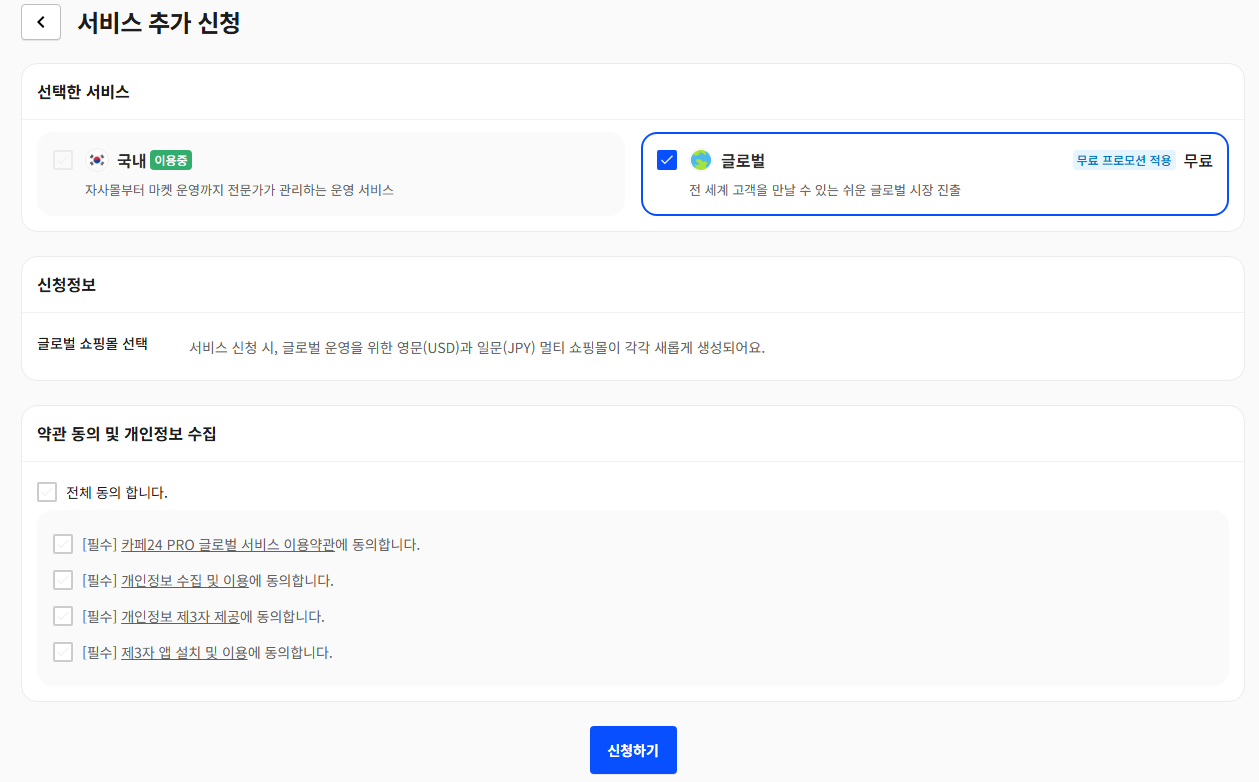Image resolution: width=1259 pixels, height=782 pixels.
Task: Click the 서비스 추가 신청 page title
Action: click(x=159, y=22)
